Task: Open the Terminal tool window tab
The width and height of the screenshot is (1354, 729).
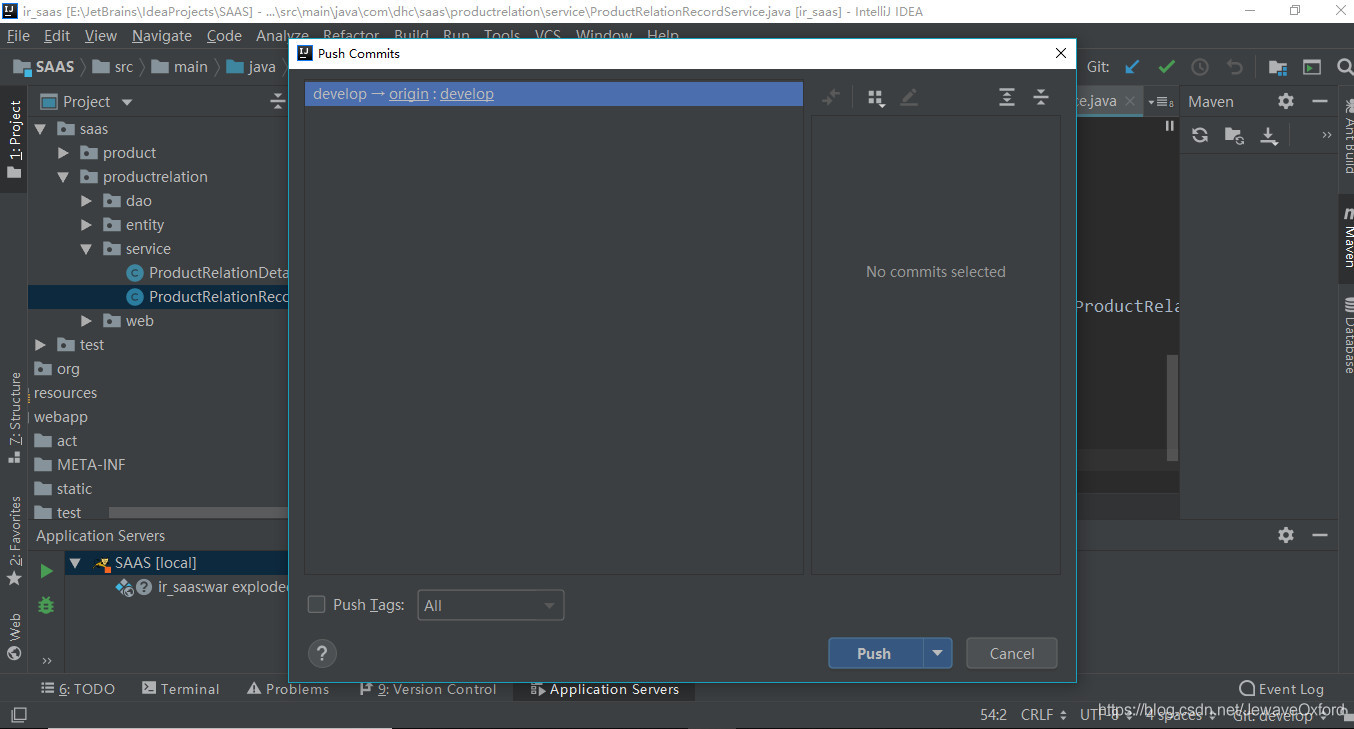Action: tap(180, 689)
